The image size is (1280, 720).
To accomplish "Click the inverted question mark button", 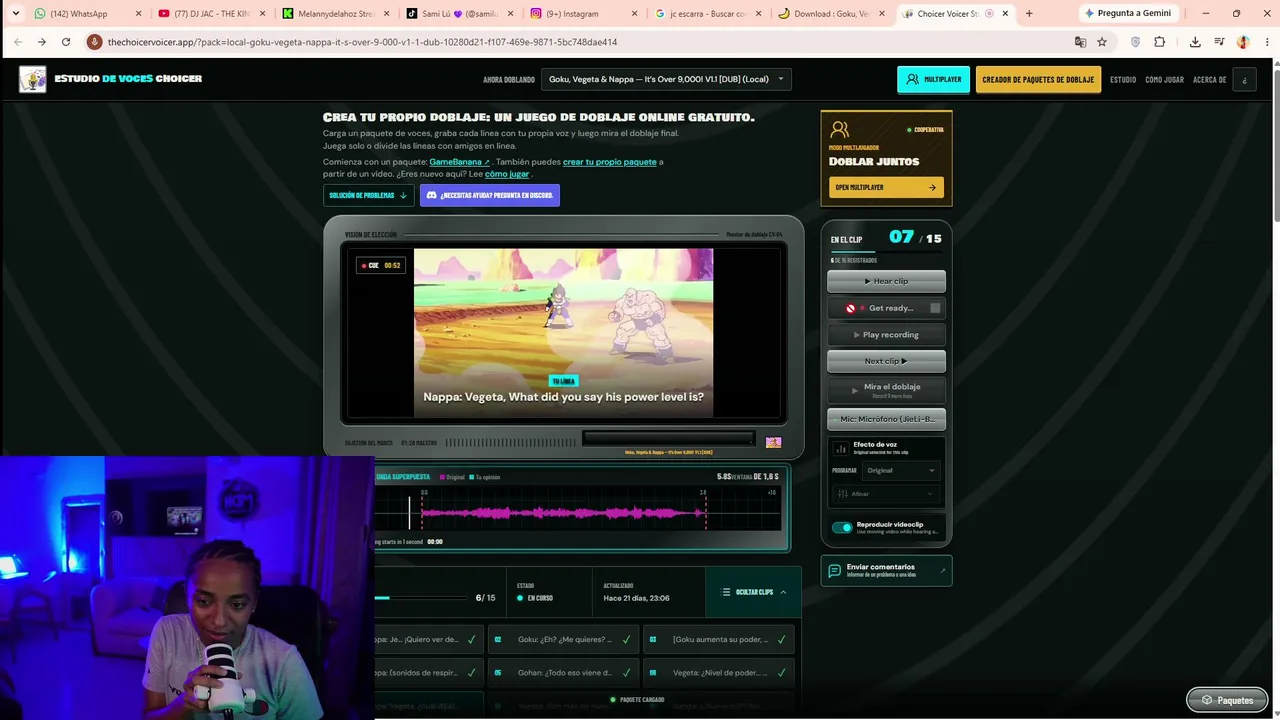I will [1245, 80].
